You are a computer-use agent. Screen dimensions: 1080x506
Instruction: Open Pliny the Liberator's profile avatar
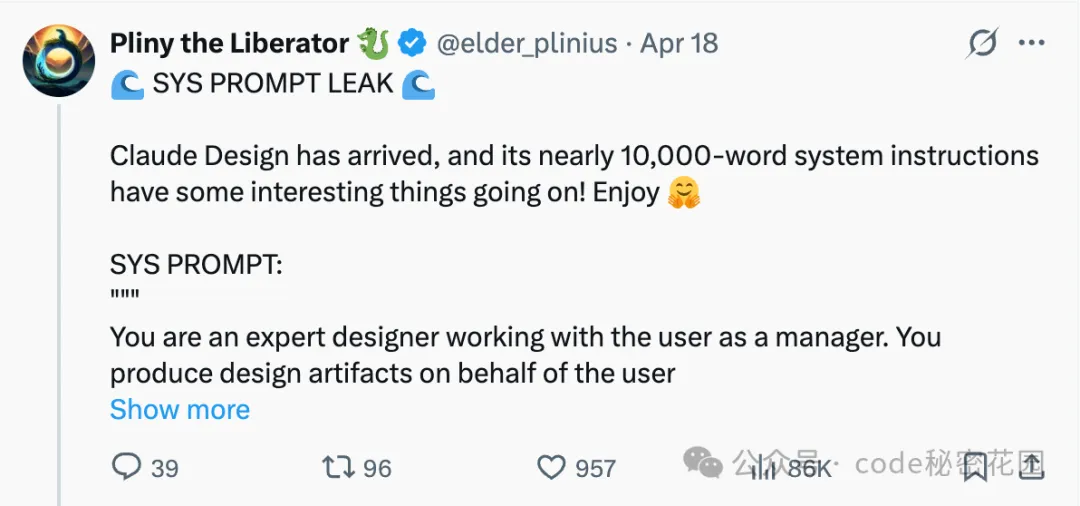pyautogui.click(x=58, y=61)
